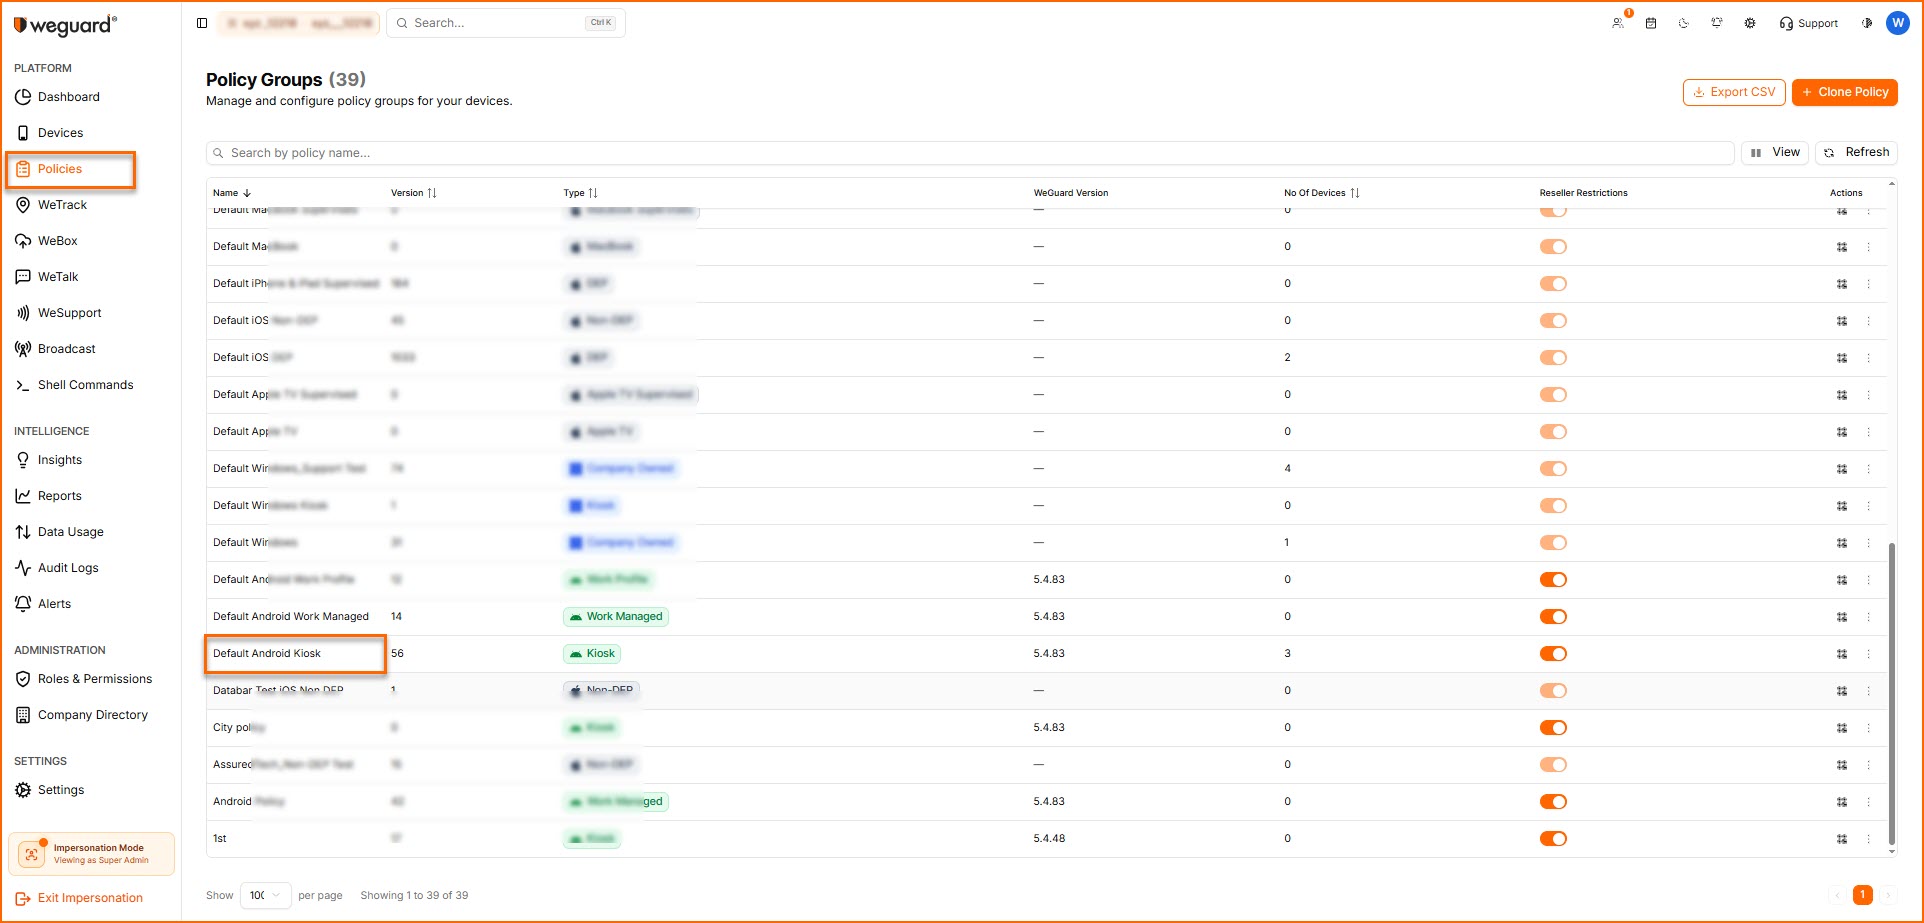Click the Insights lightbulb icon

coord(23,460)
